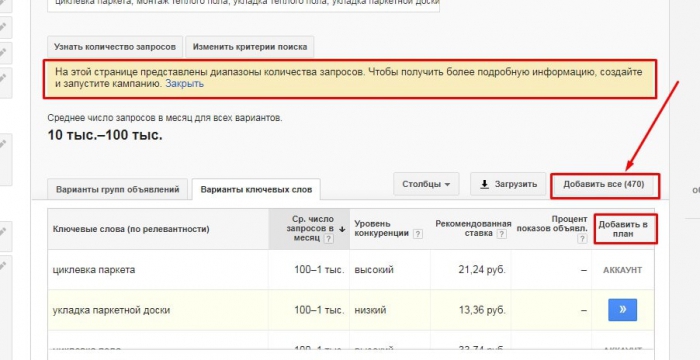This screenshot has width=700, height=360.
Task: Switch to the 'Варианты групп объявлений' tab
Action: [x=117, y=189]
